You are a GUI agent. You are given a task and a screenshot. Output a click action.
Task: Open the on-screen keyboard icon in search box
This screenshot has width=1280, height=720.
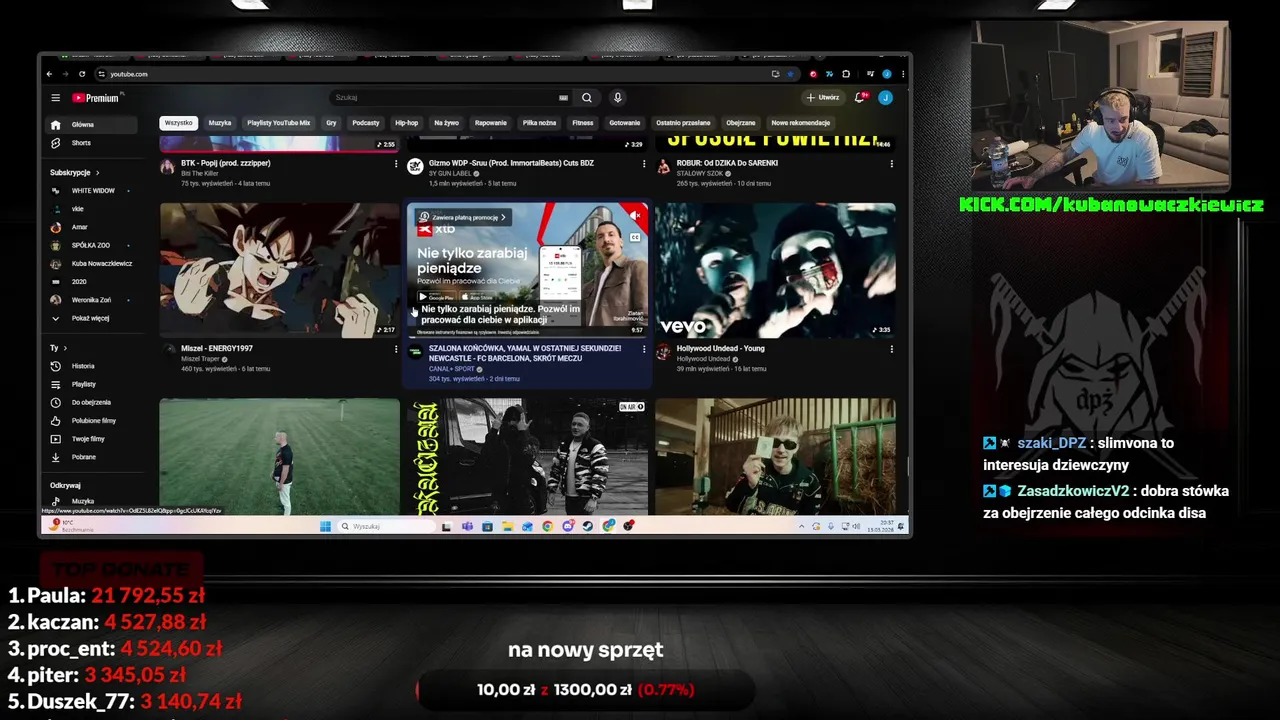click(x=563, y=98)
